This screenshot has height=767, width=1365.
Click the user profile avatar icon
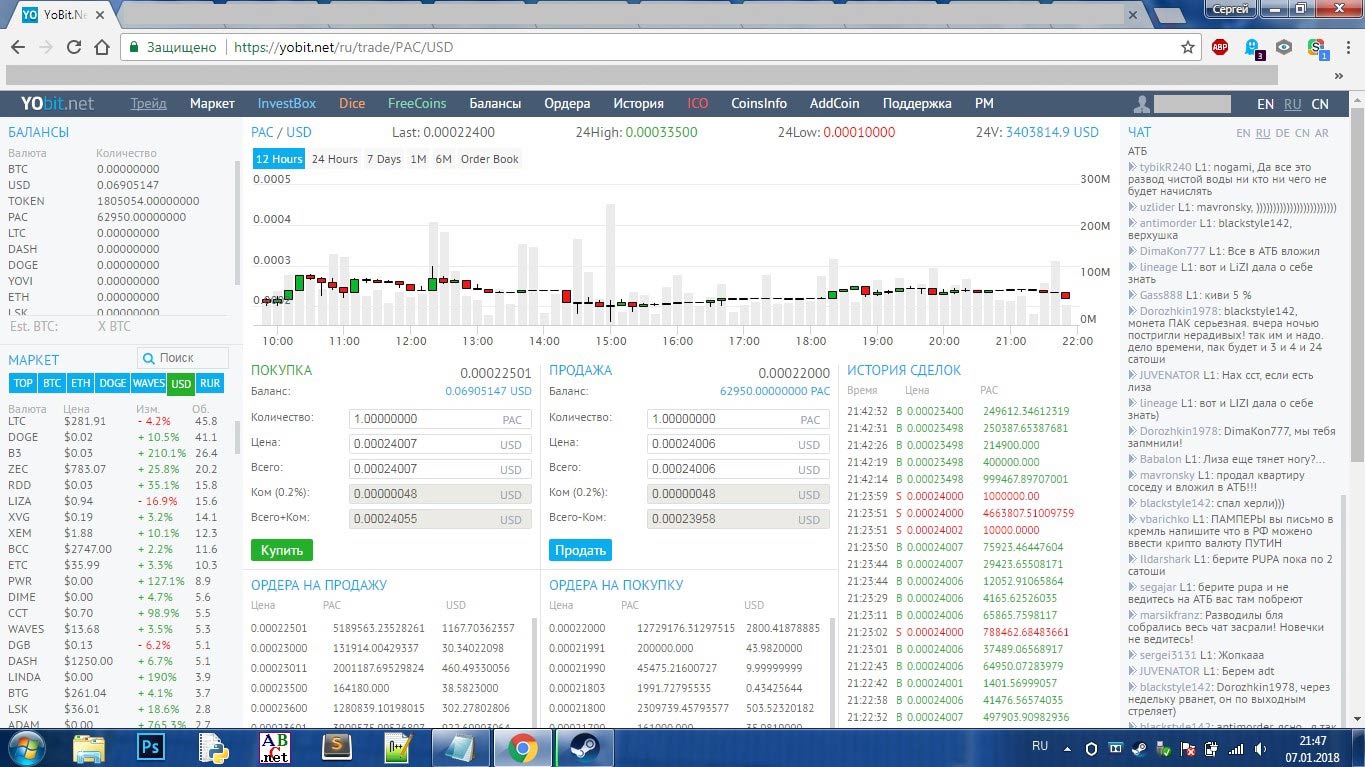[x=1141, y=104]
